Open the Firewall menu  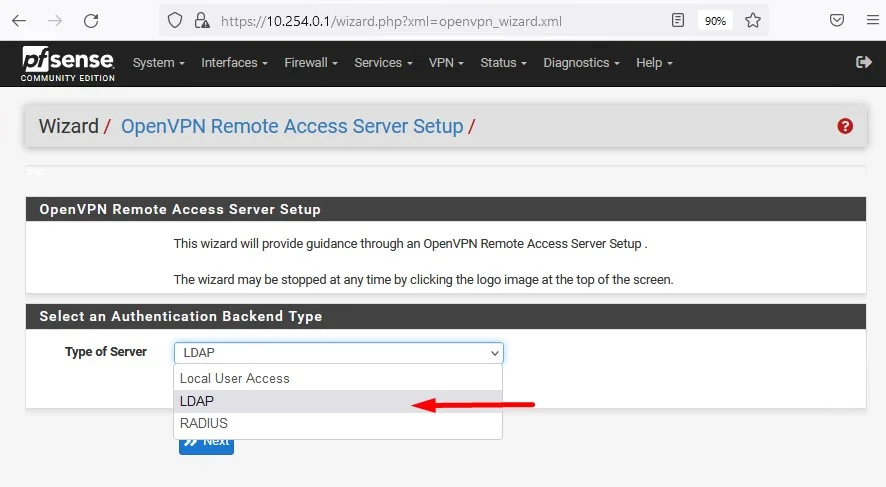pos(311,63)
